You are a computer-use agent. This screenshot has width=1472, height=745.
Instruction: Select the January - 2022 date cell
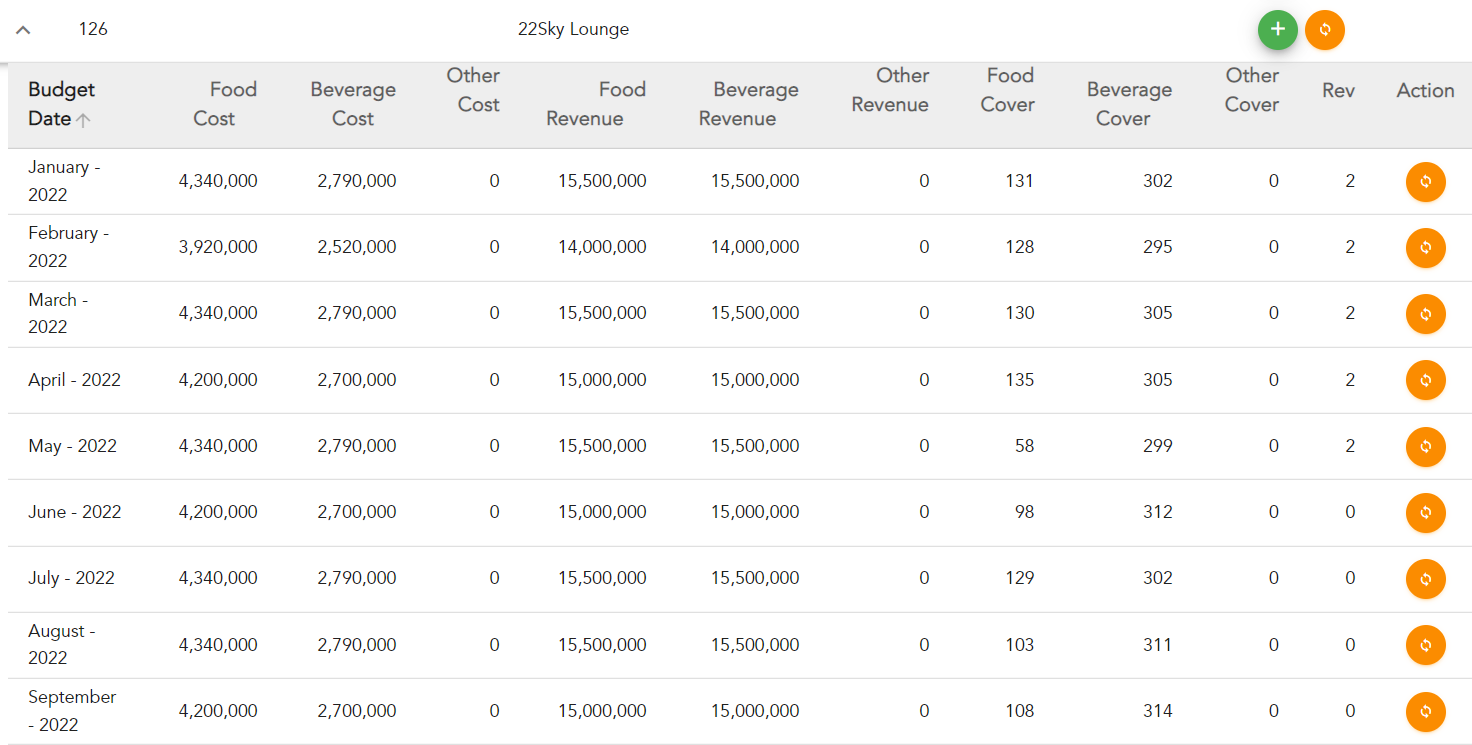64,181
